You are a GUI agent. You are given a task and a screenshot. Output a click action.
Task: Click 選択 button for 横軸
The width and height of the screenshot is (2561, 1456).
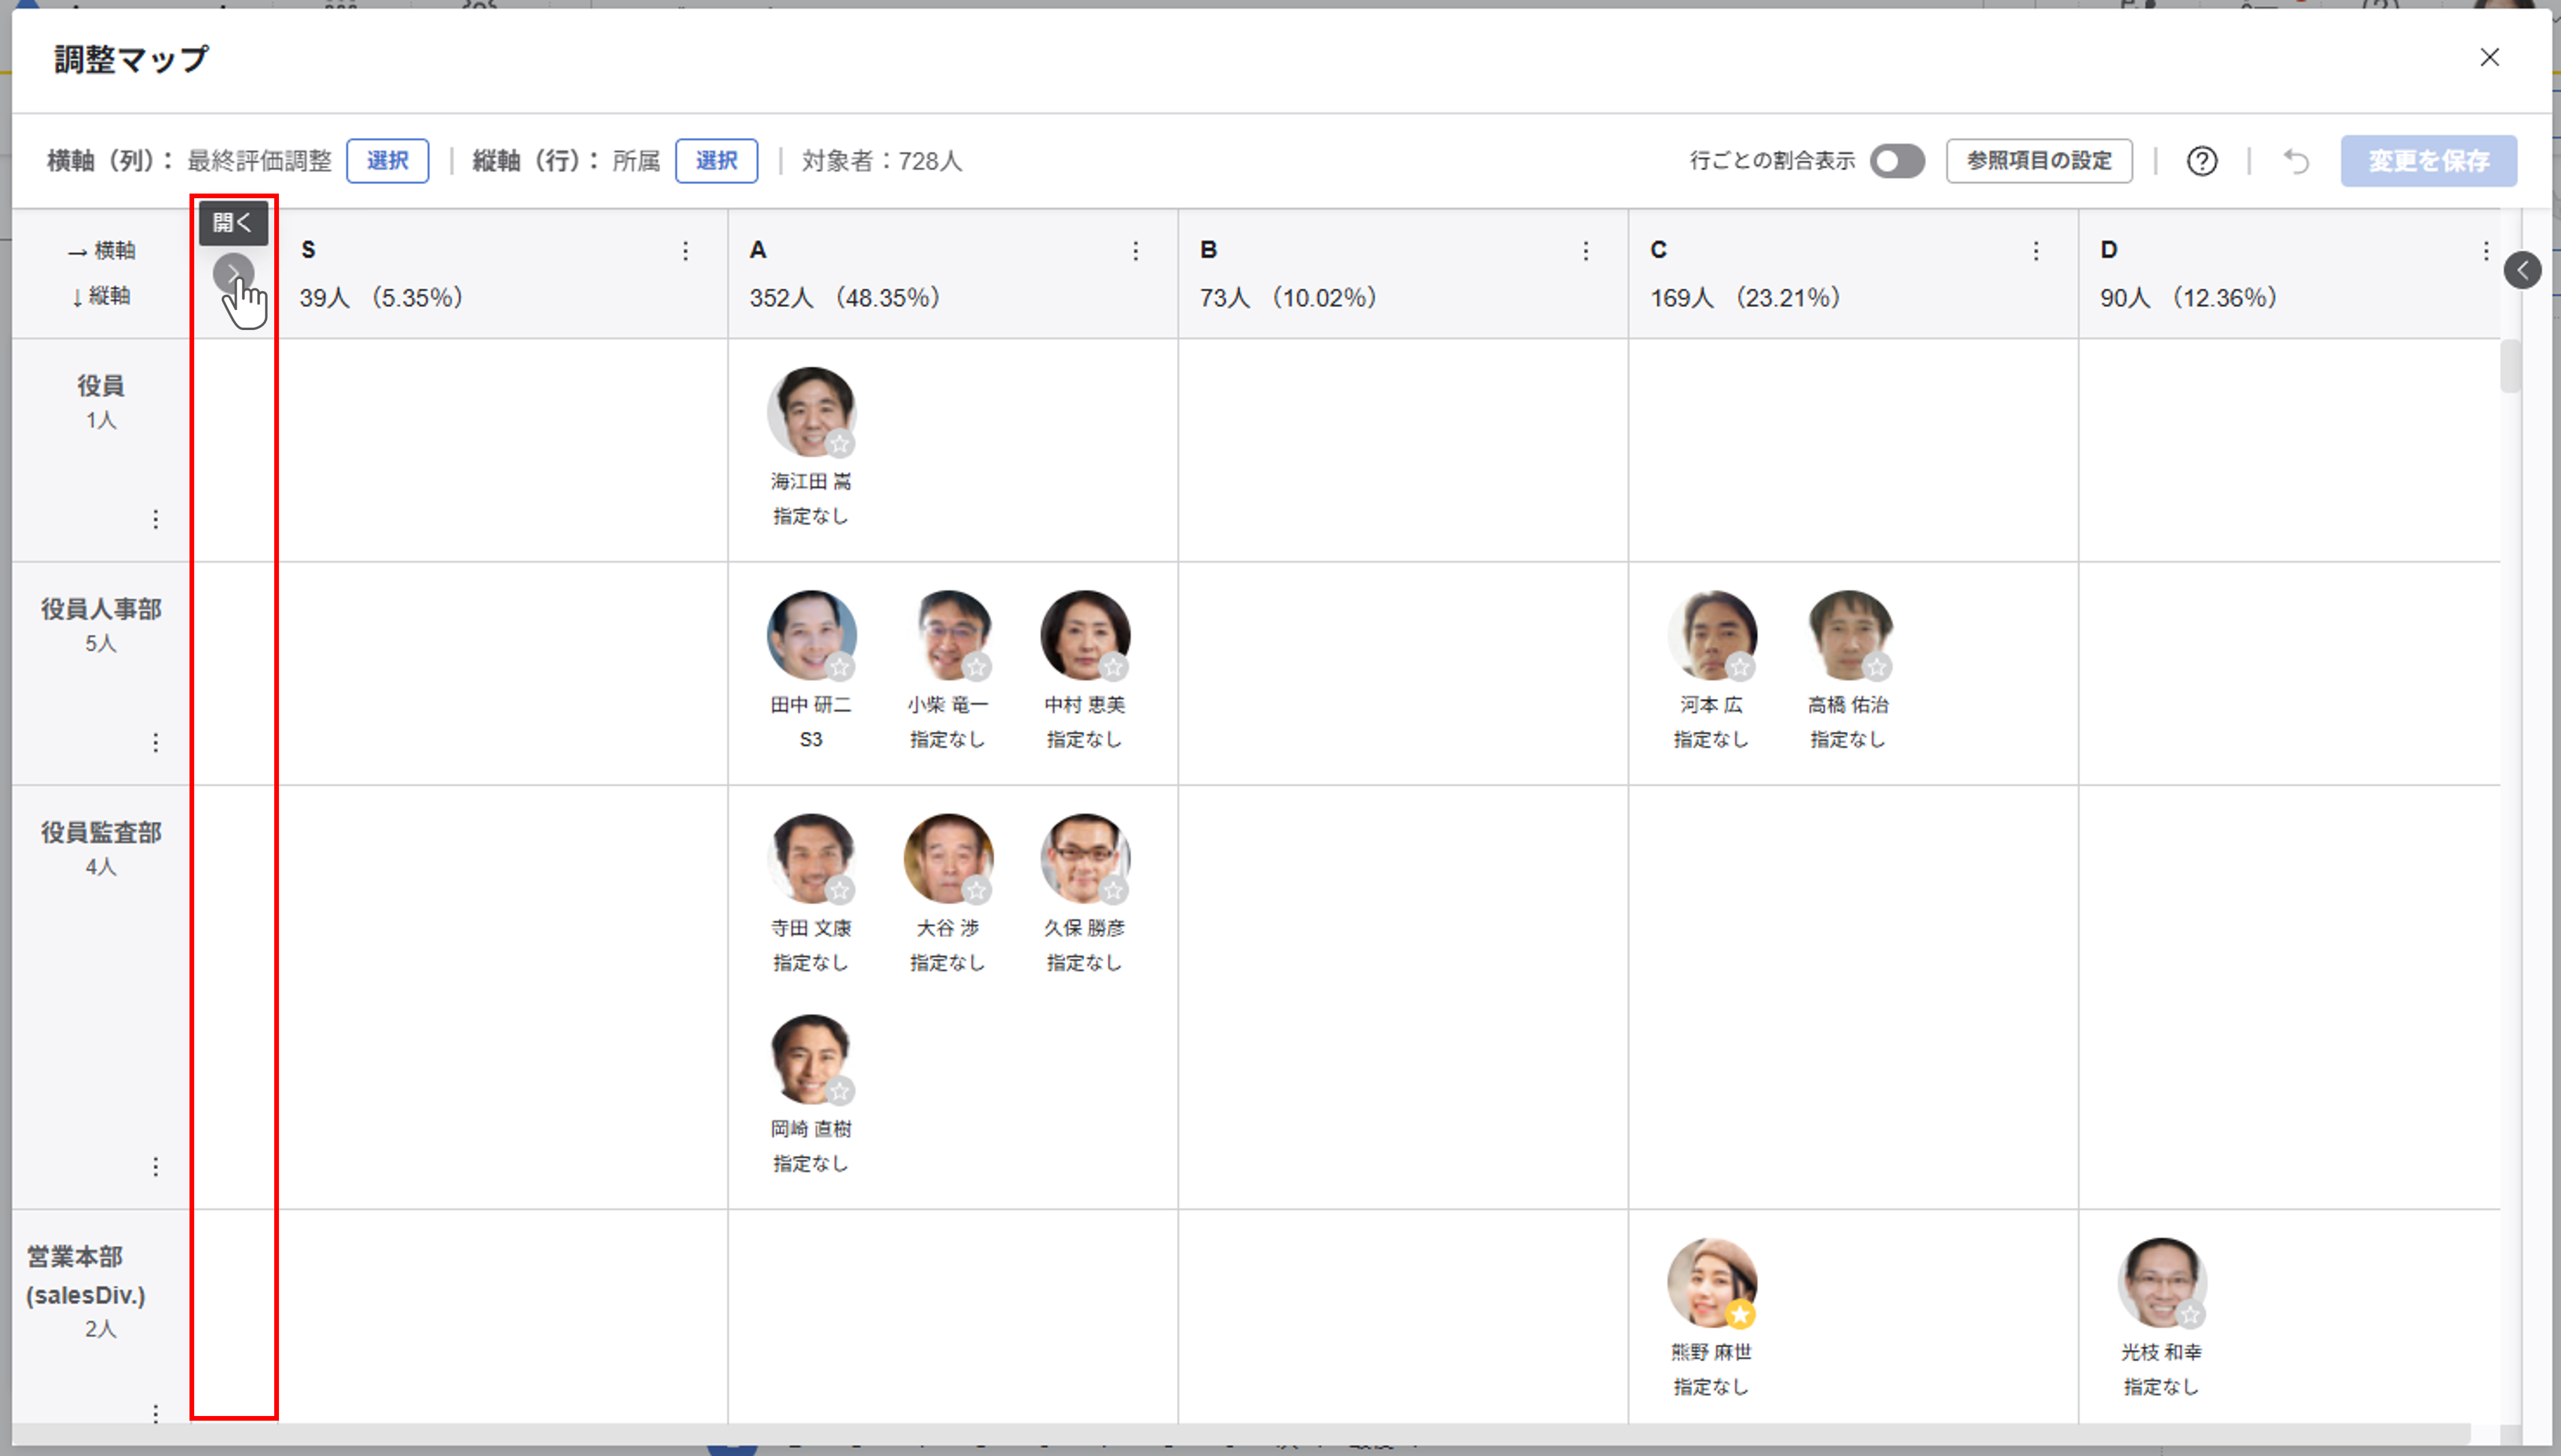[x=387, y=161]
